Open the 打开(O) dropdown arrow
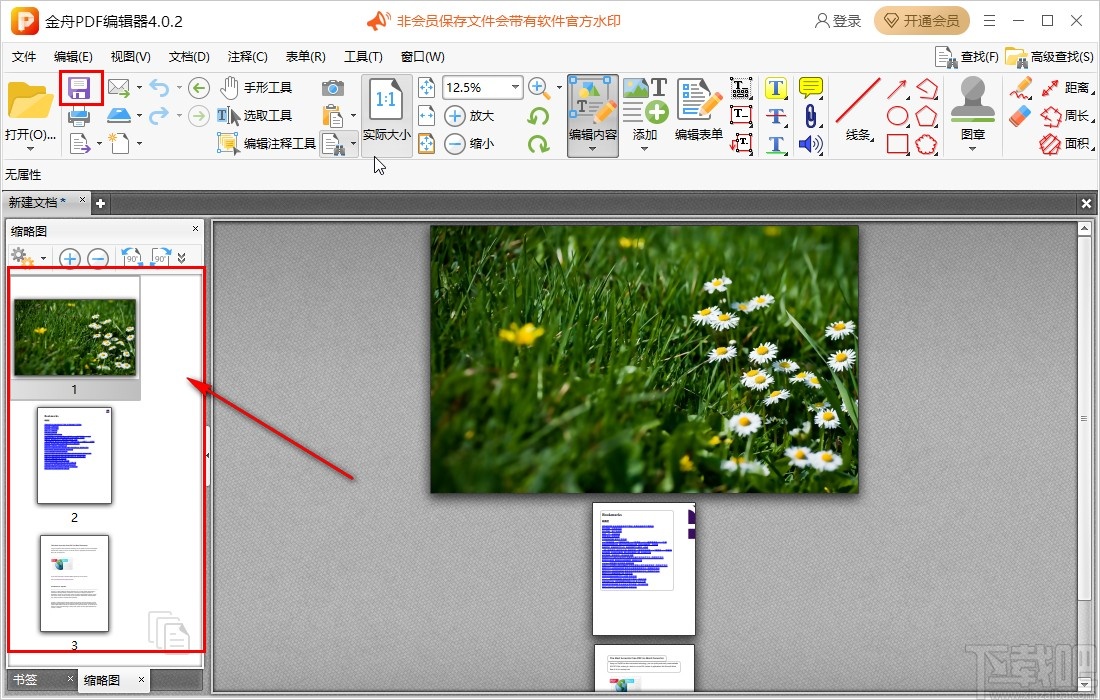 point(30,149)
